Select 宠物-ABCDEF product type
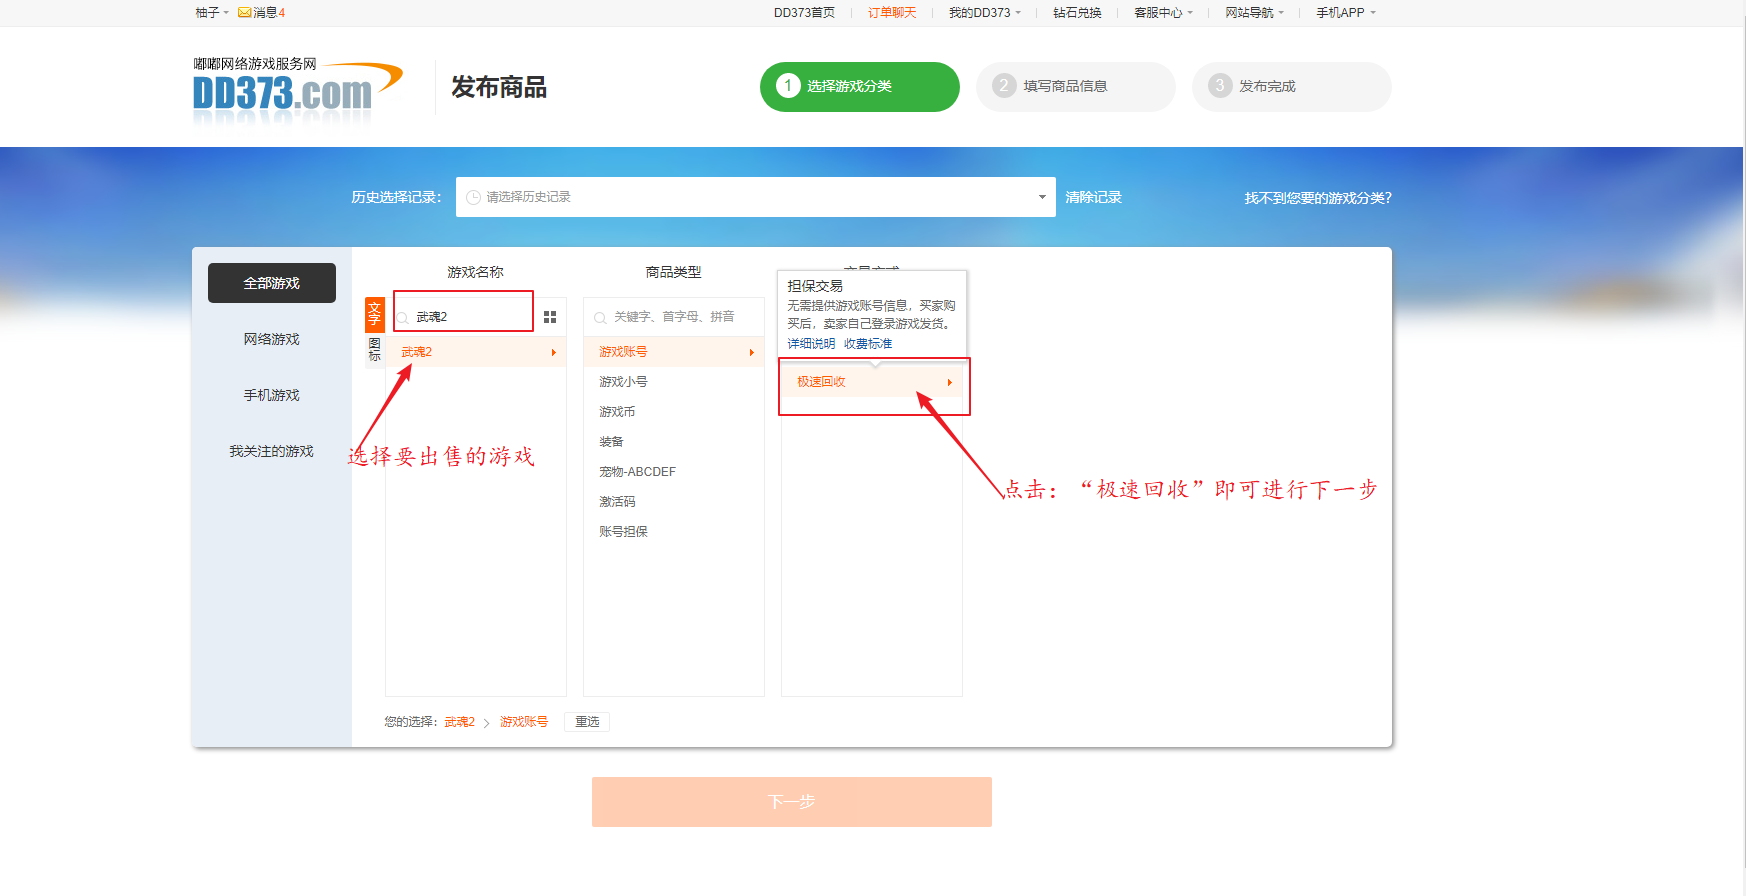The width and height of the screenshot is (1746, 896). click(674, 472)
